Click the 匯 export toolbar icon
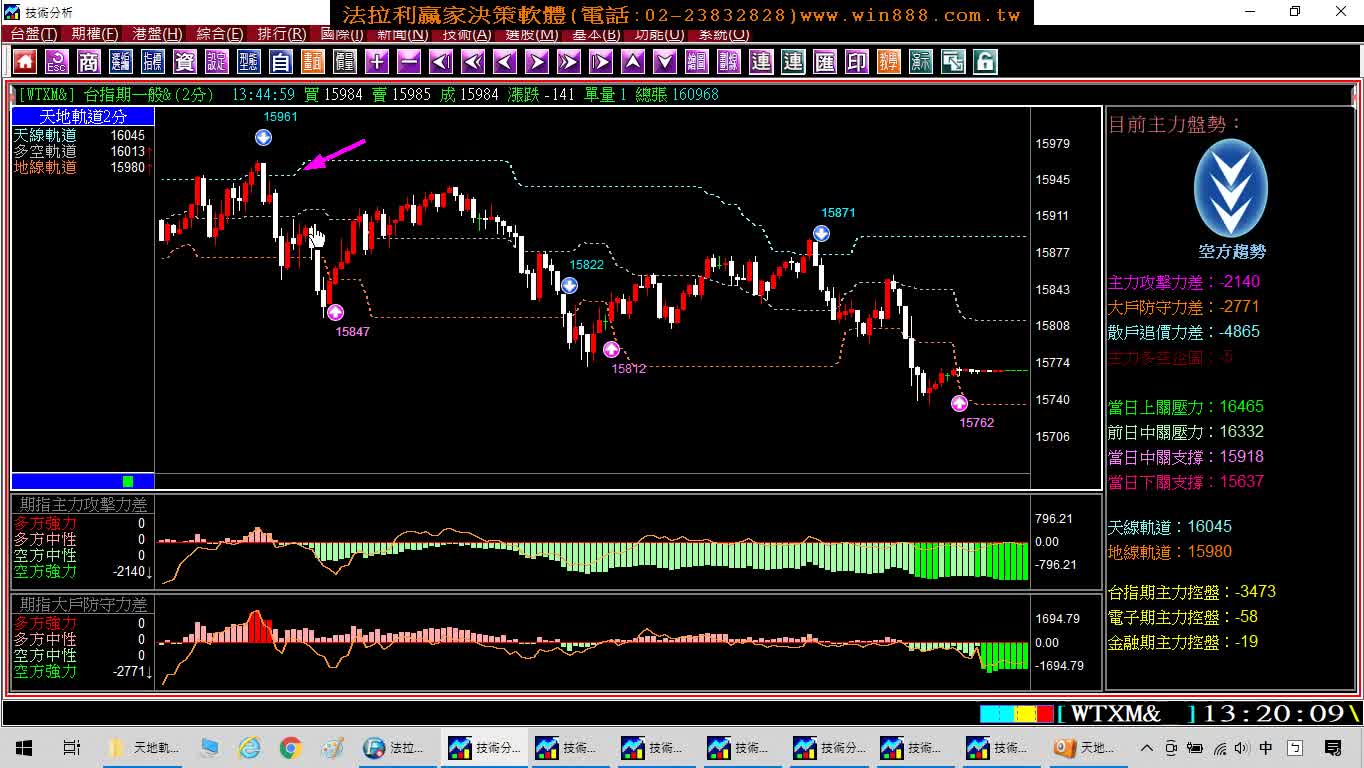1364x768 pixels. (x=824, y=62)
